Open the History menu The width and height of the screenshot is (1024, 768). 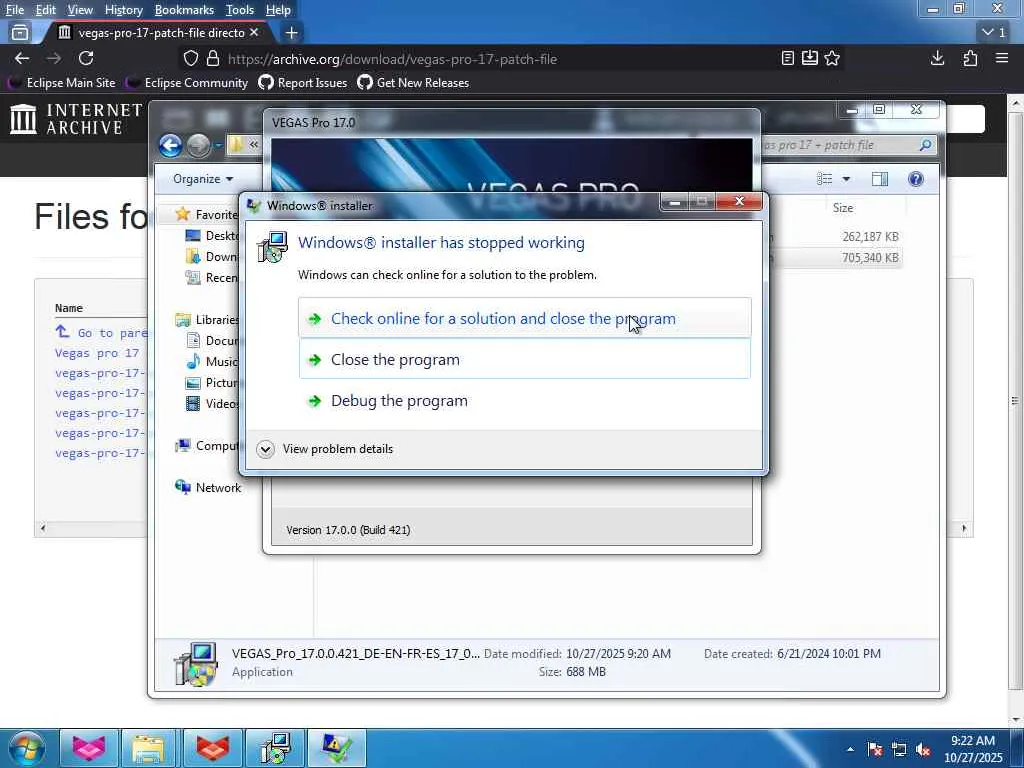tap(123, 10)
